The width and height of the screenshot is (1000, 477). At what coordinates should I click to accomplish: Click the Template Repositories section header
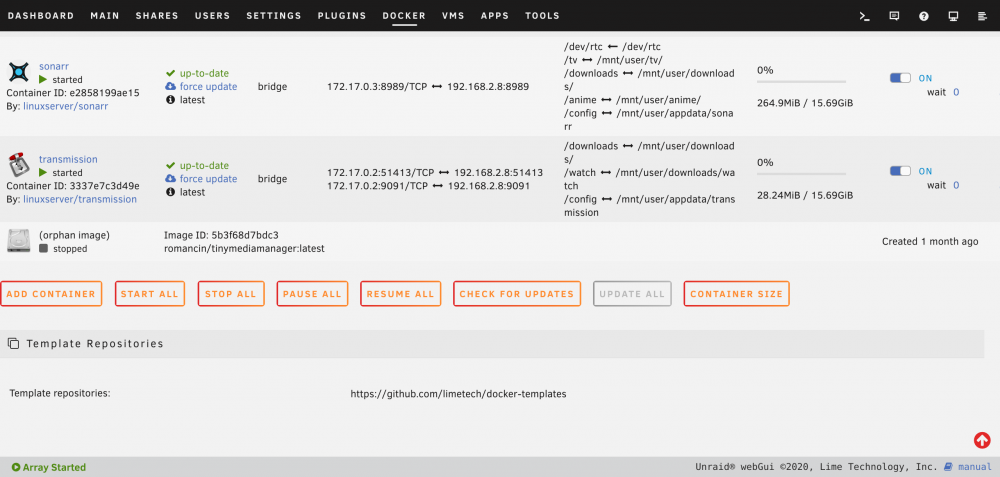coord(492,344)
